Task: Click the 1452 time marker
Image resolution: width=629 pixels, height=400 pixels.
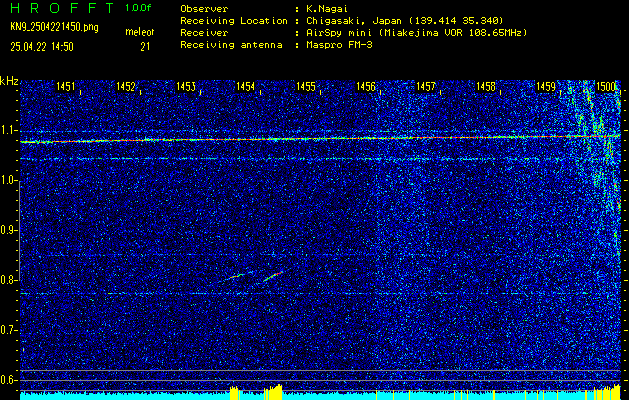Action: (126, 86)
